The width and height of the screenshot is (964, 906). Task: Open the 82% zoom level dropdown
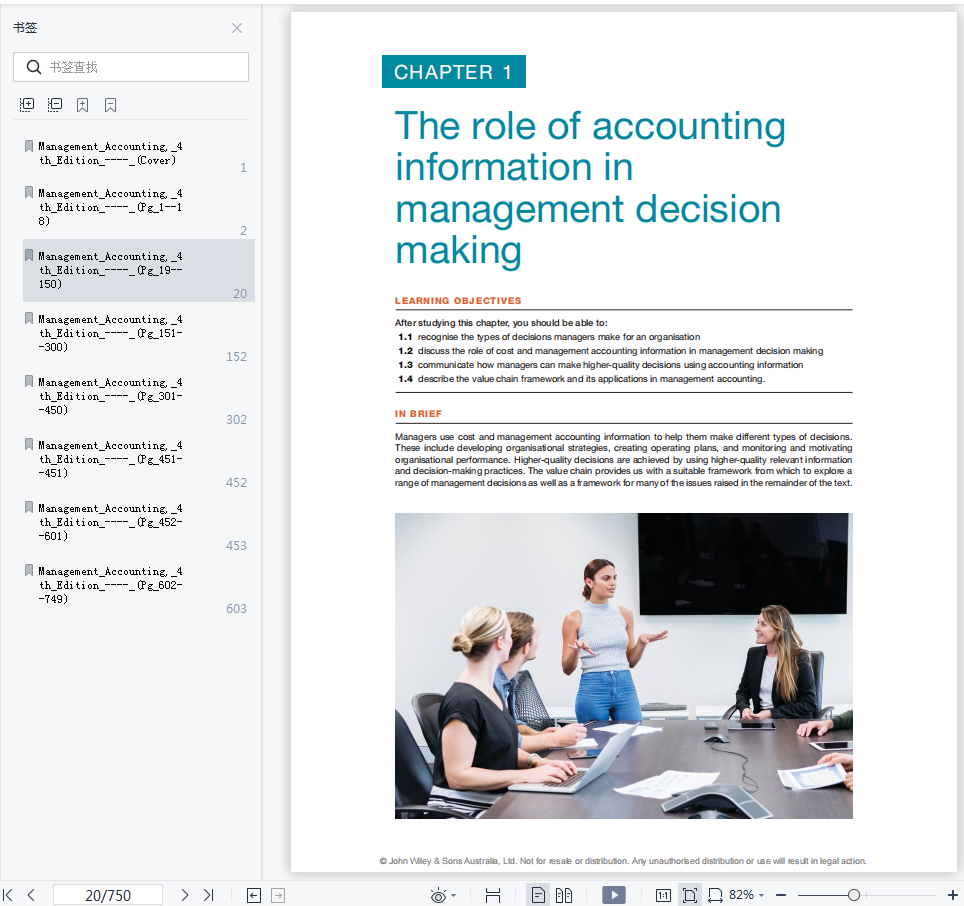click(747, 895)
